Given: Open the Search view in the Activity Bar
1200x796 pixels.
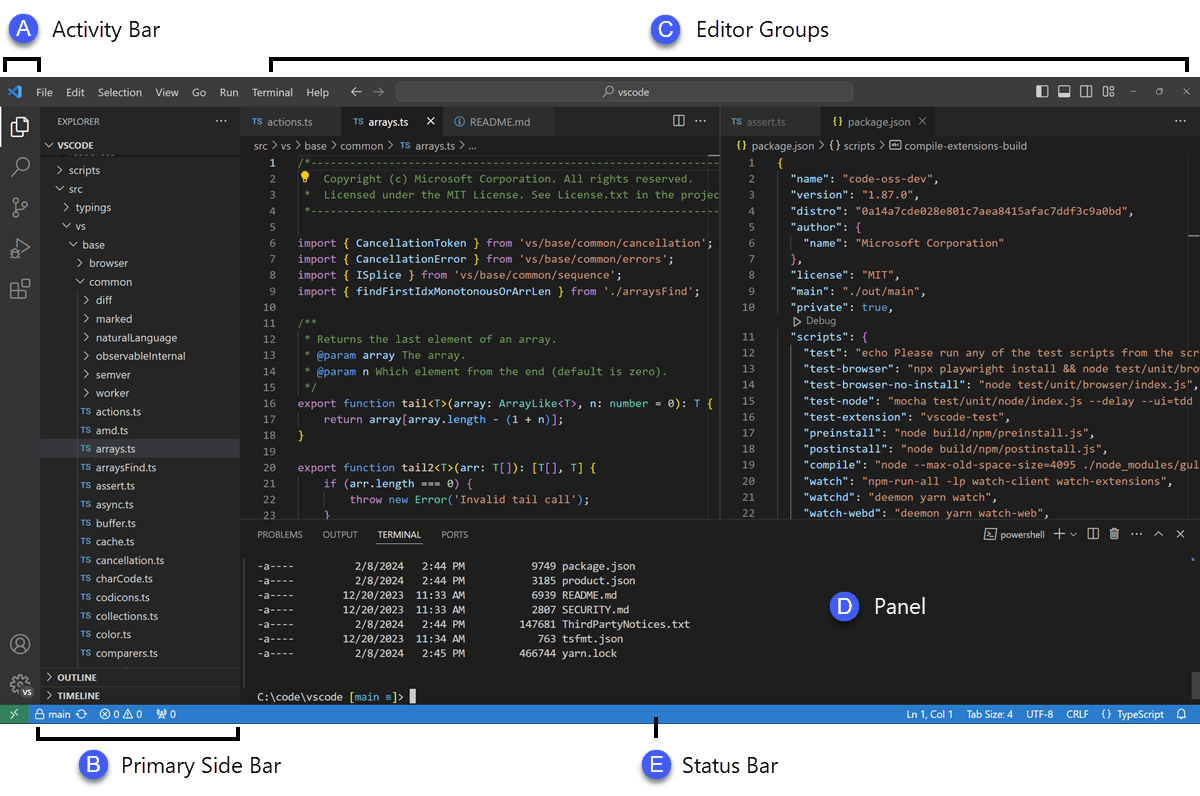Looking at the screenshot, I should [x=20, y=167].
